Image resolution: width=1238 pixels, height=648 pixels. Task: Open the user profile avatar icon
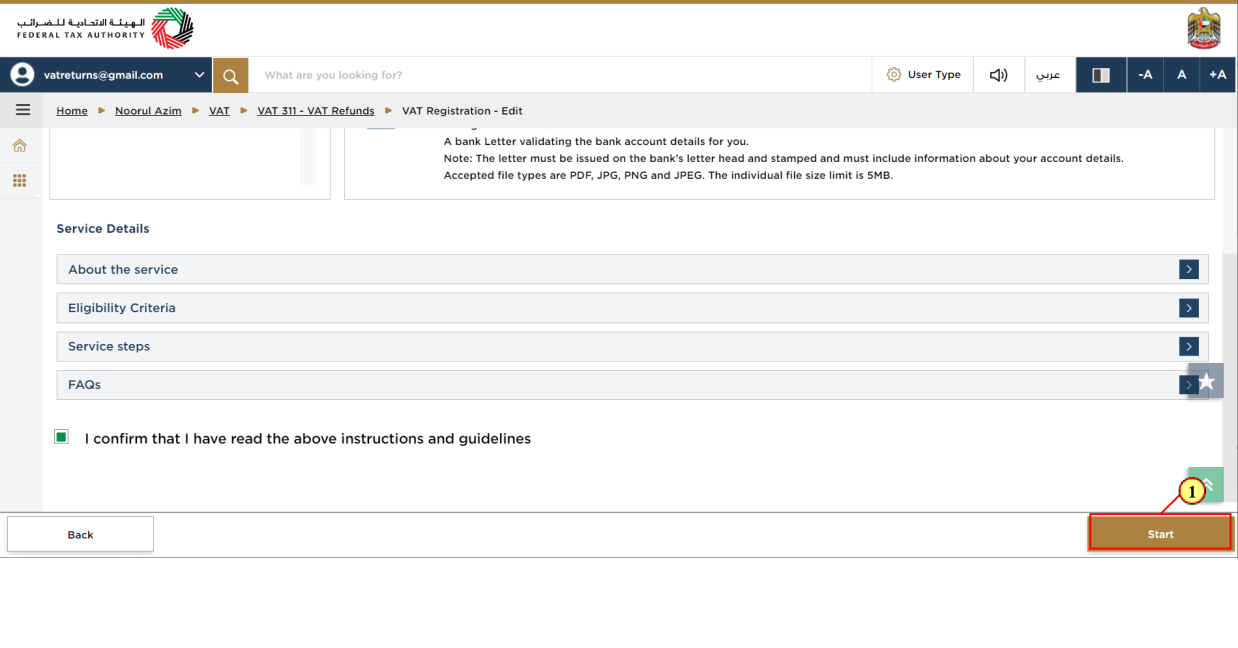21,75
